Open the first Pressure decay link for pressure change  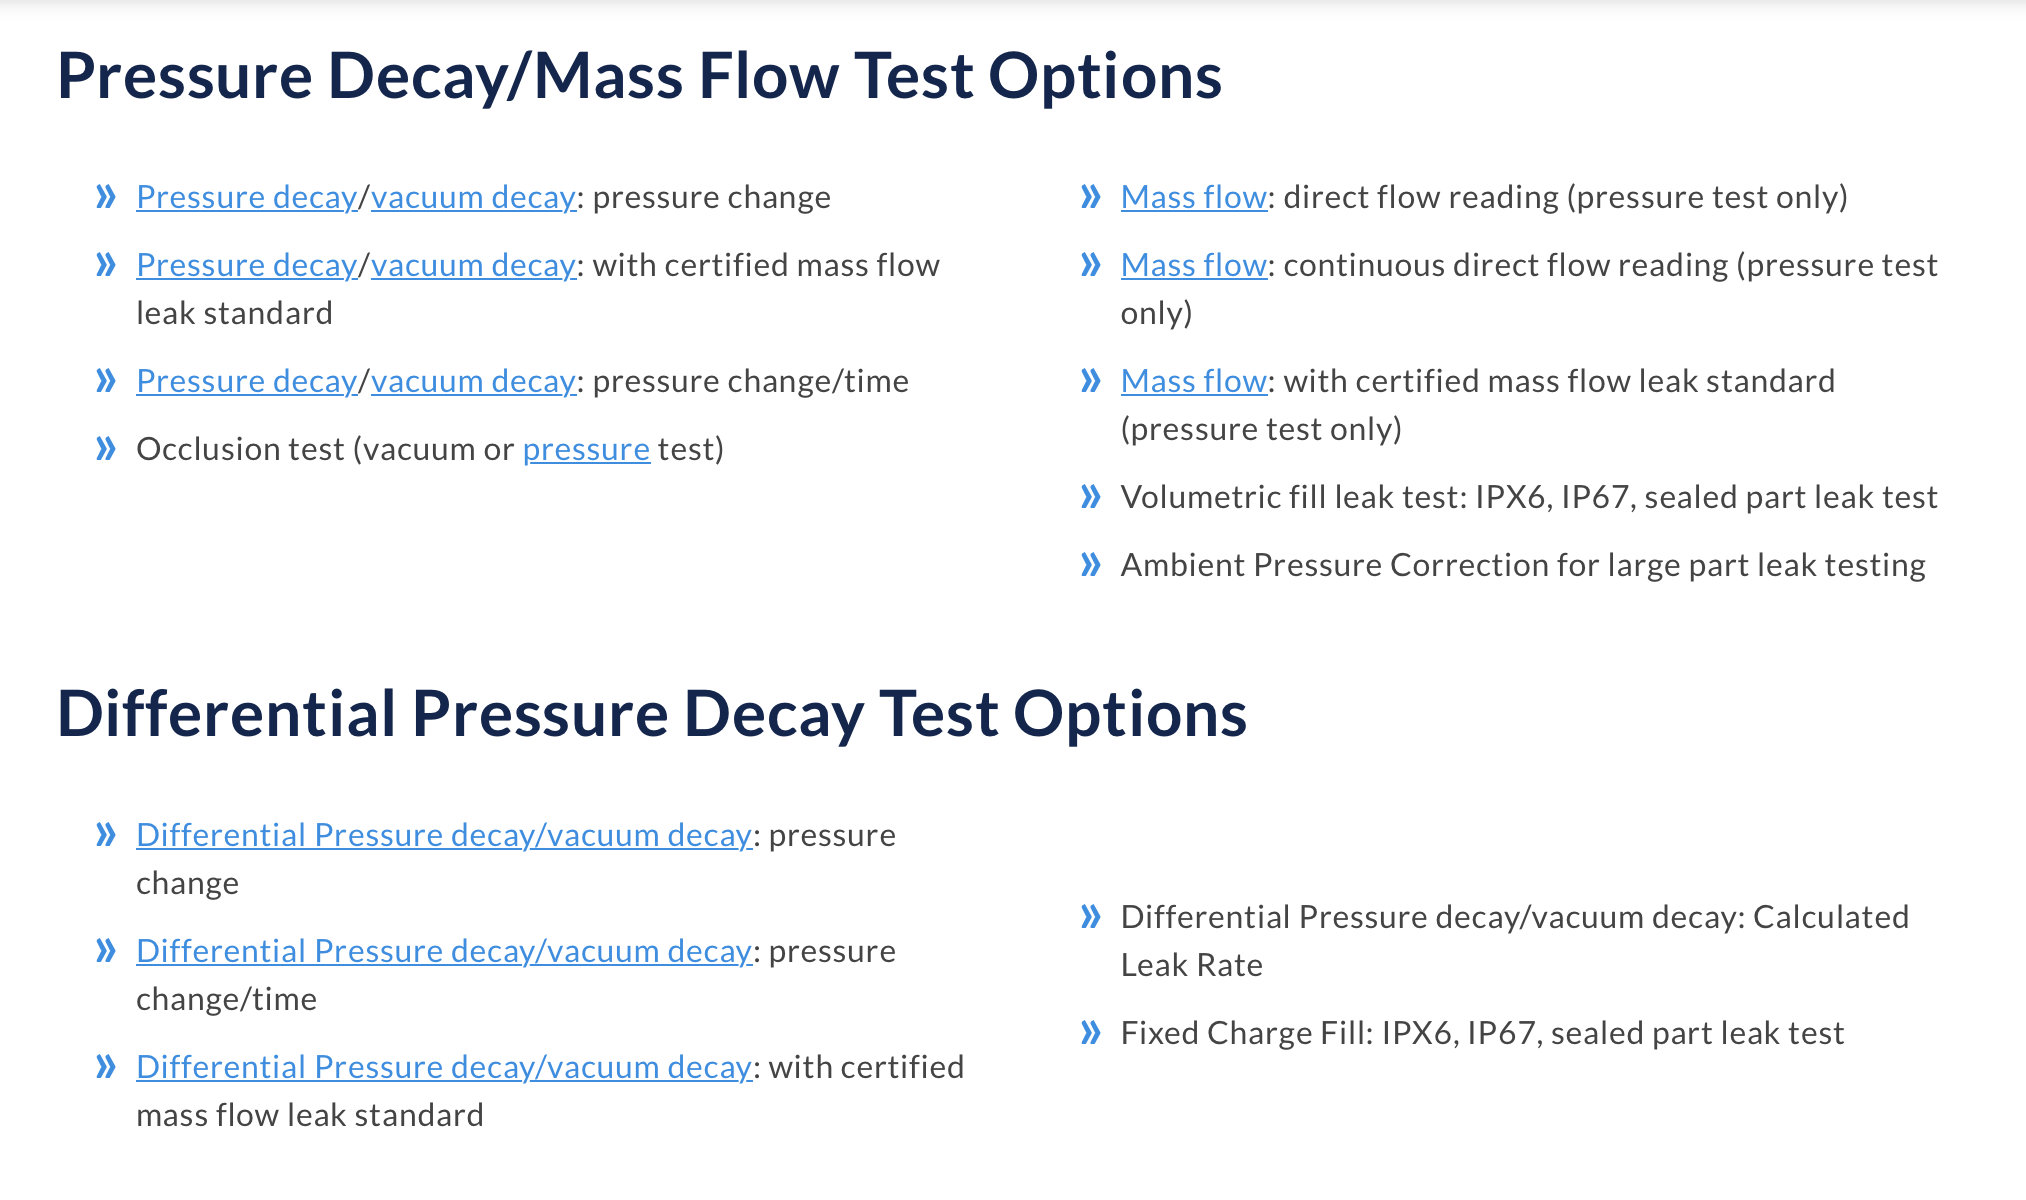(x=246, y=197)
